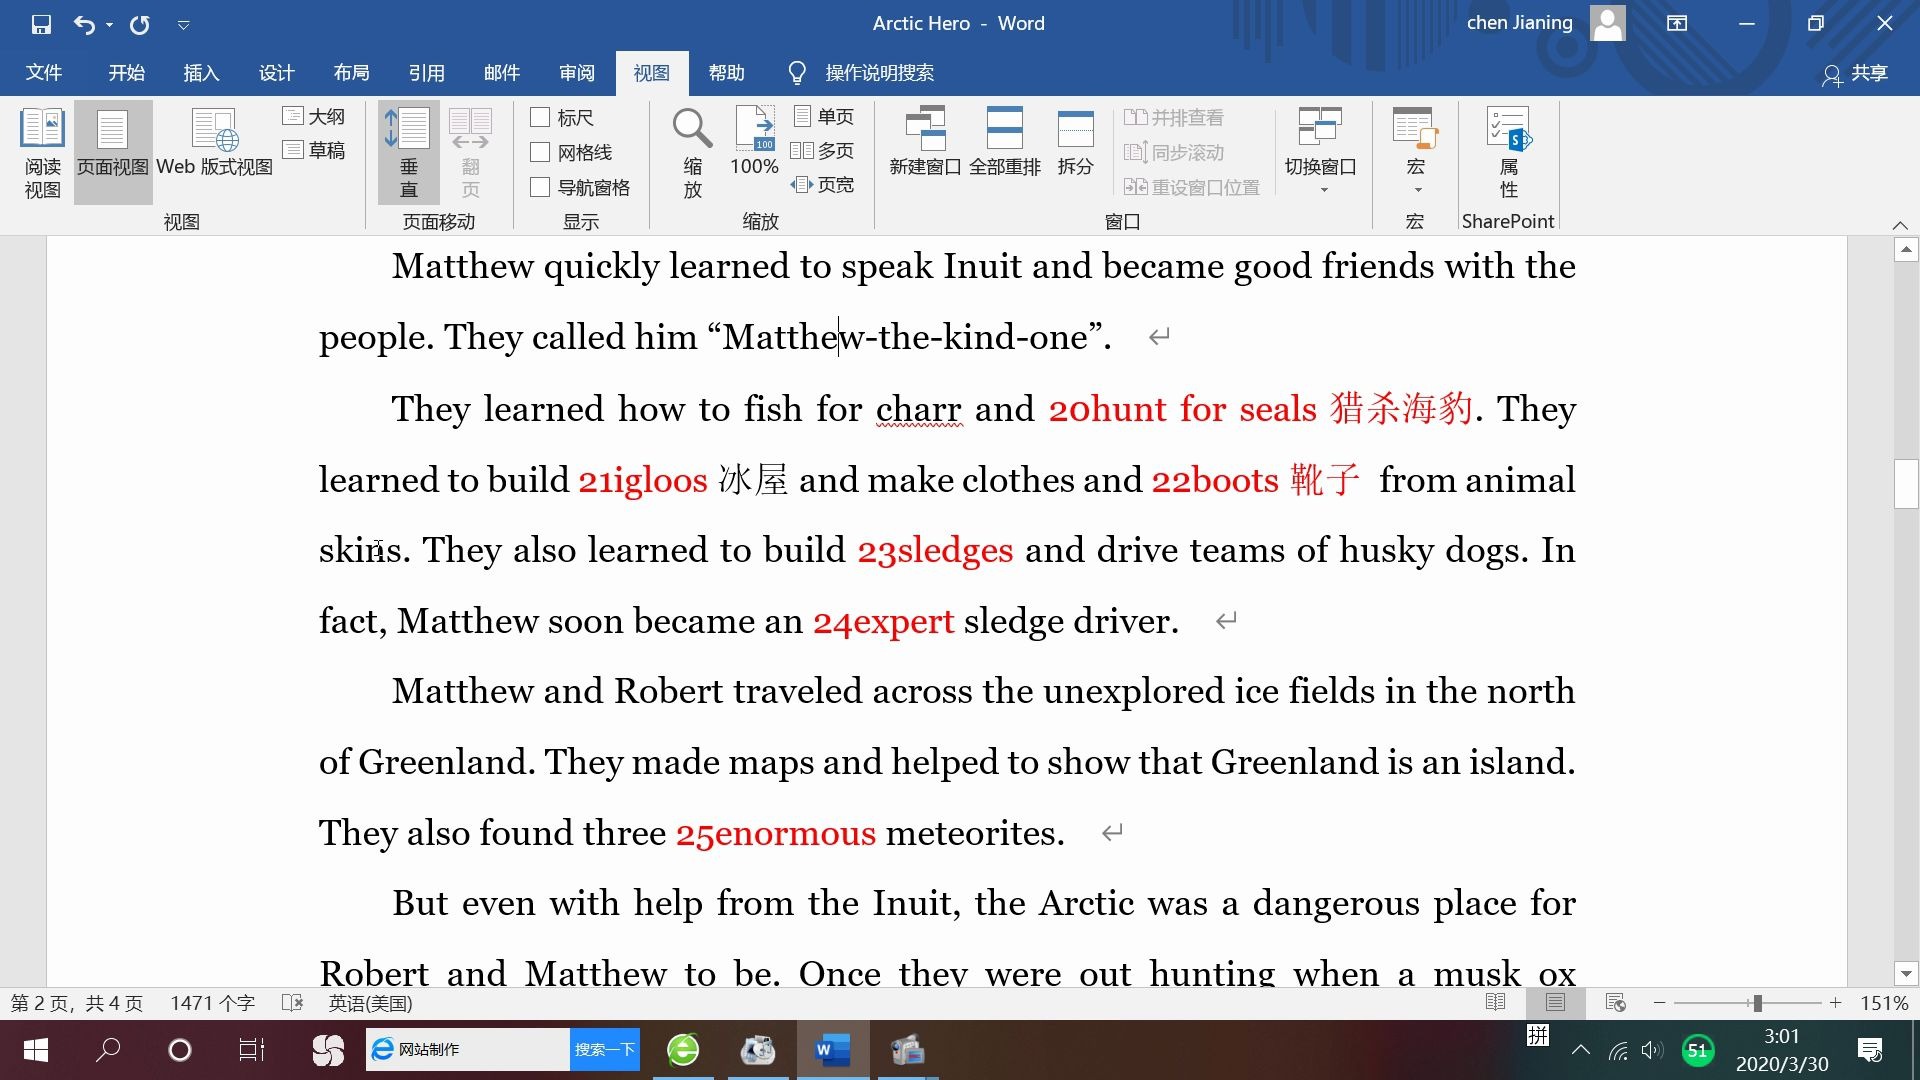Open a New Window (新建窗口)

click(x=925, y=143)
